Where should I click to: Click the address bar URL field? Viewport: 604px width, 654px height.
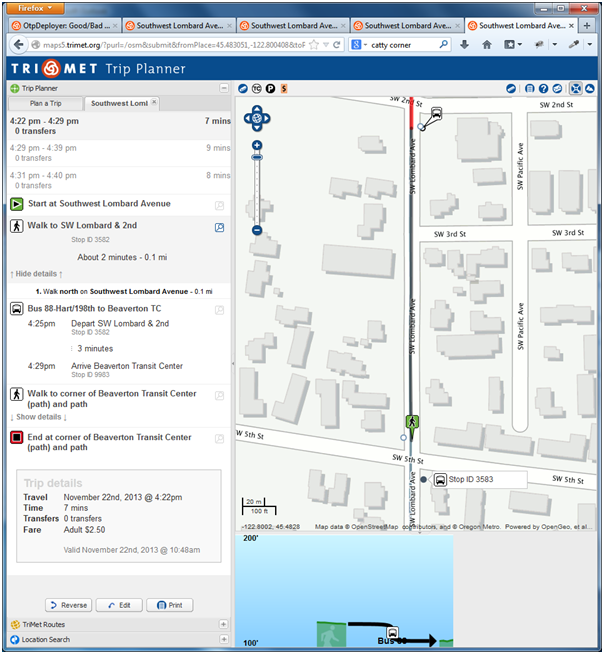click(x=173, y=45)
